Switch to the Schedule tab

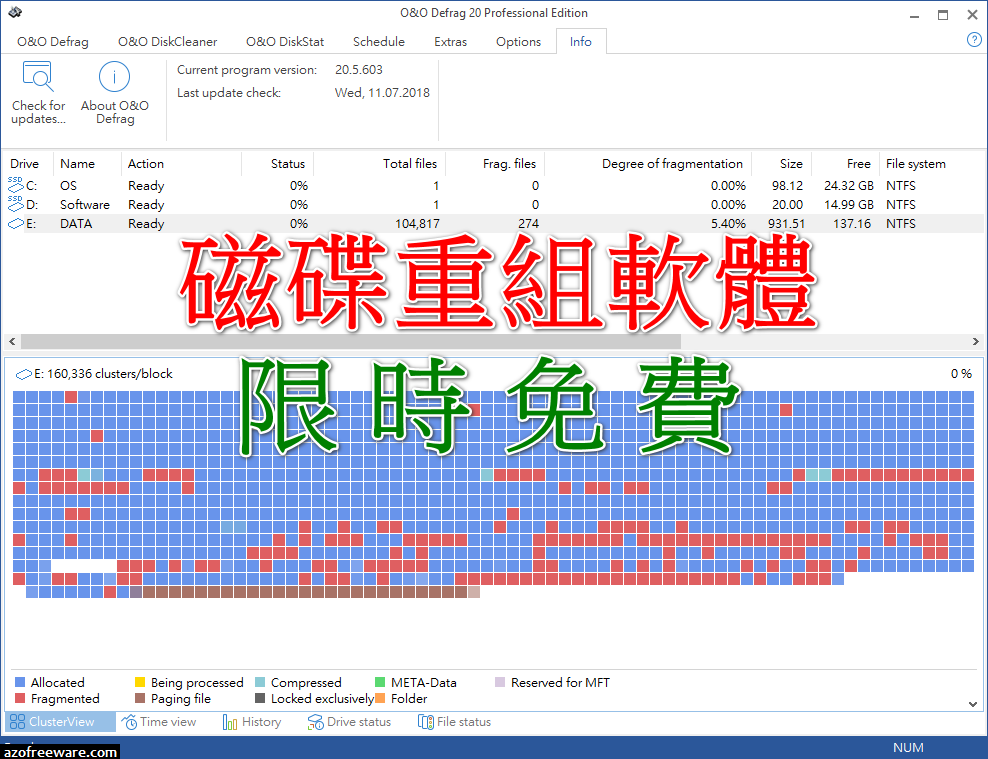(x=379, y=42)
